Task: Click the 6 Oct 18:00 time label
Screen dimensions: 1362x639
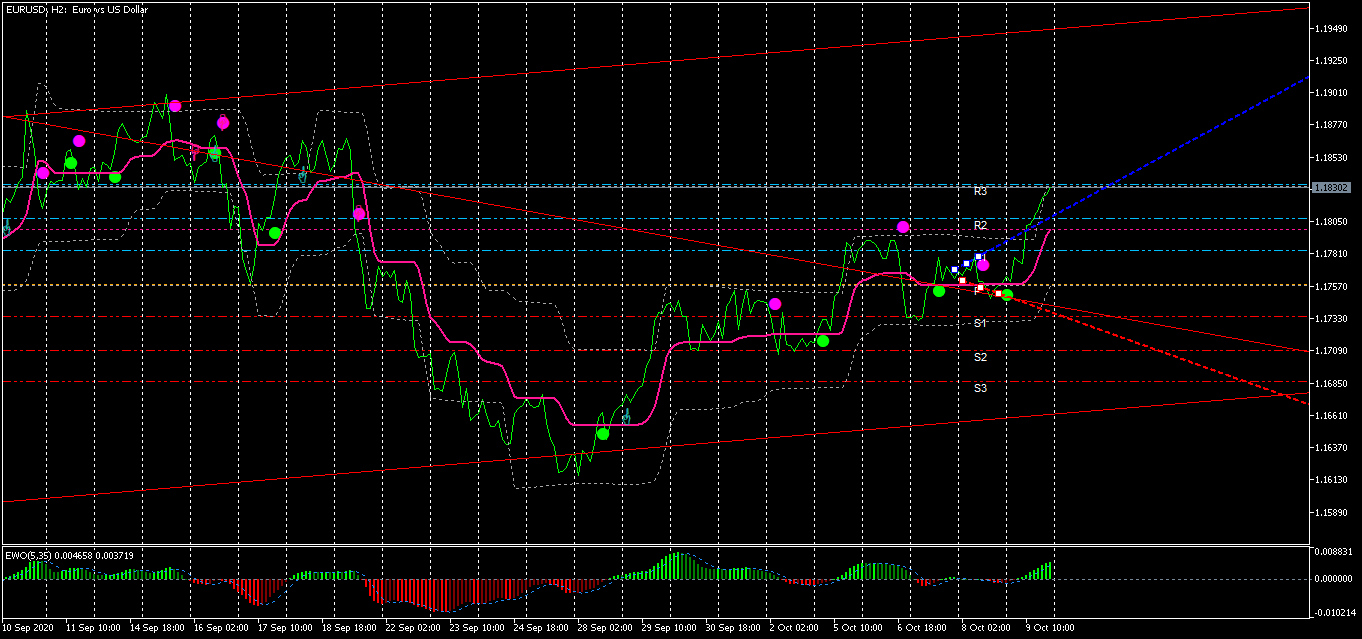Action: [x=922, y=628]
